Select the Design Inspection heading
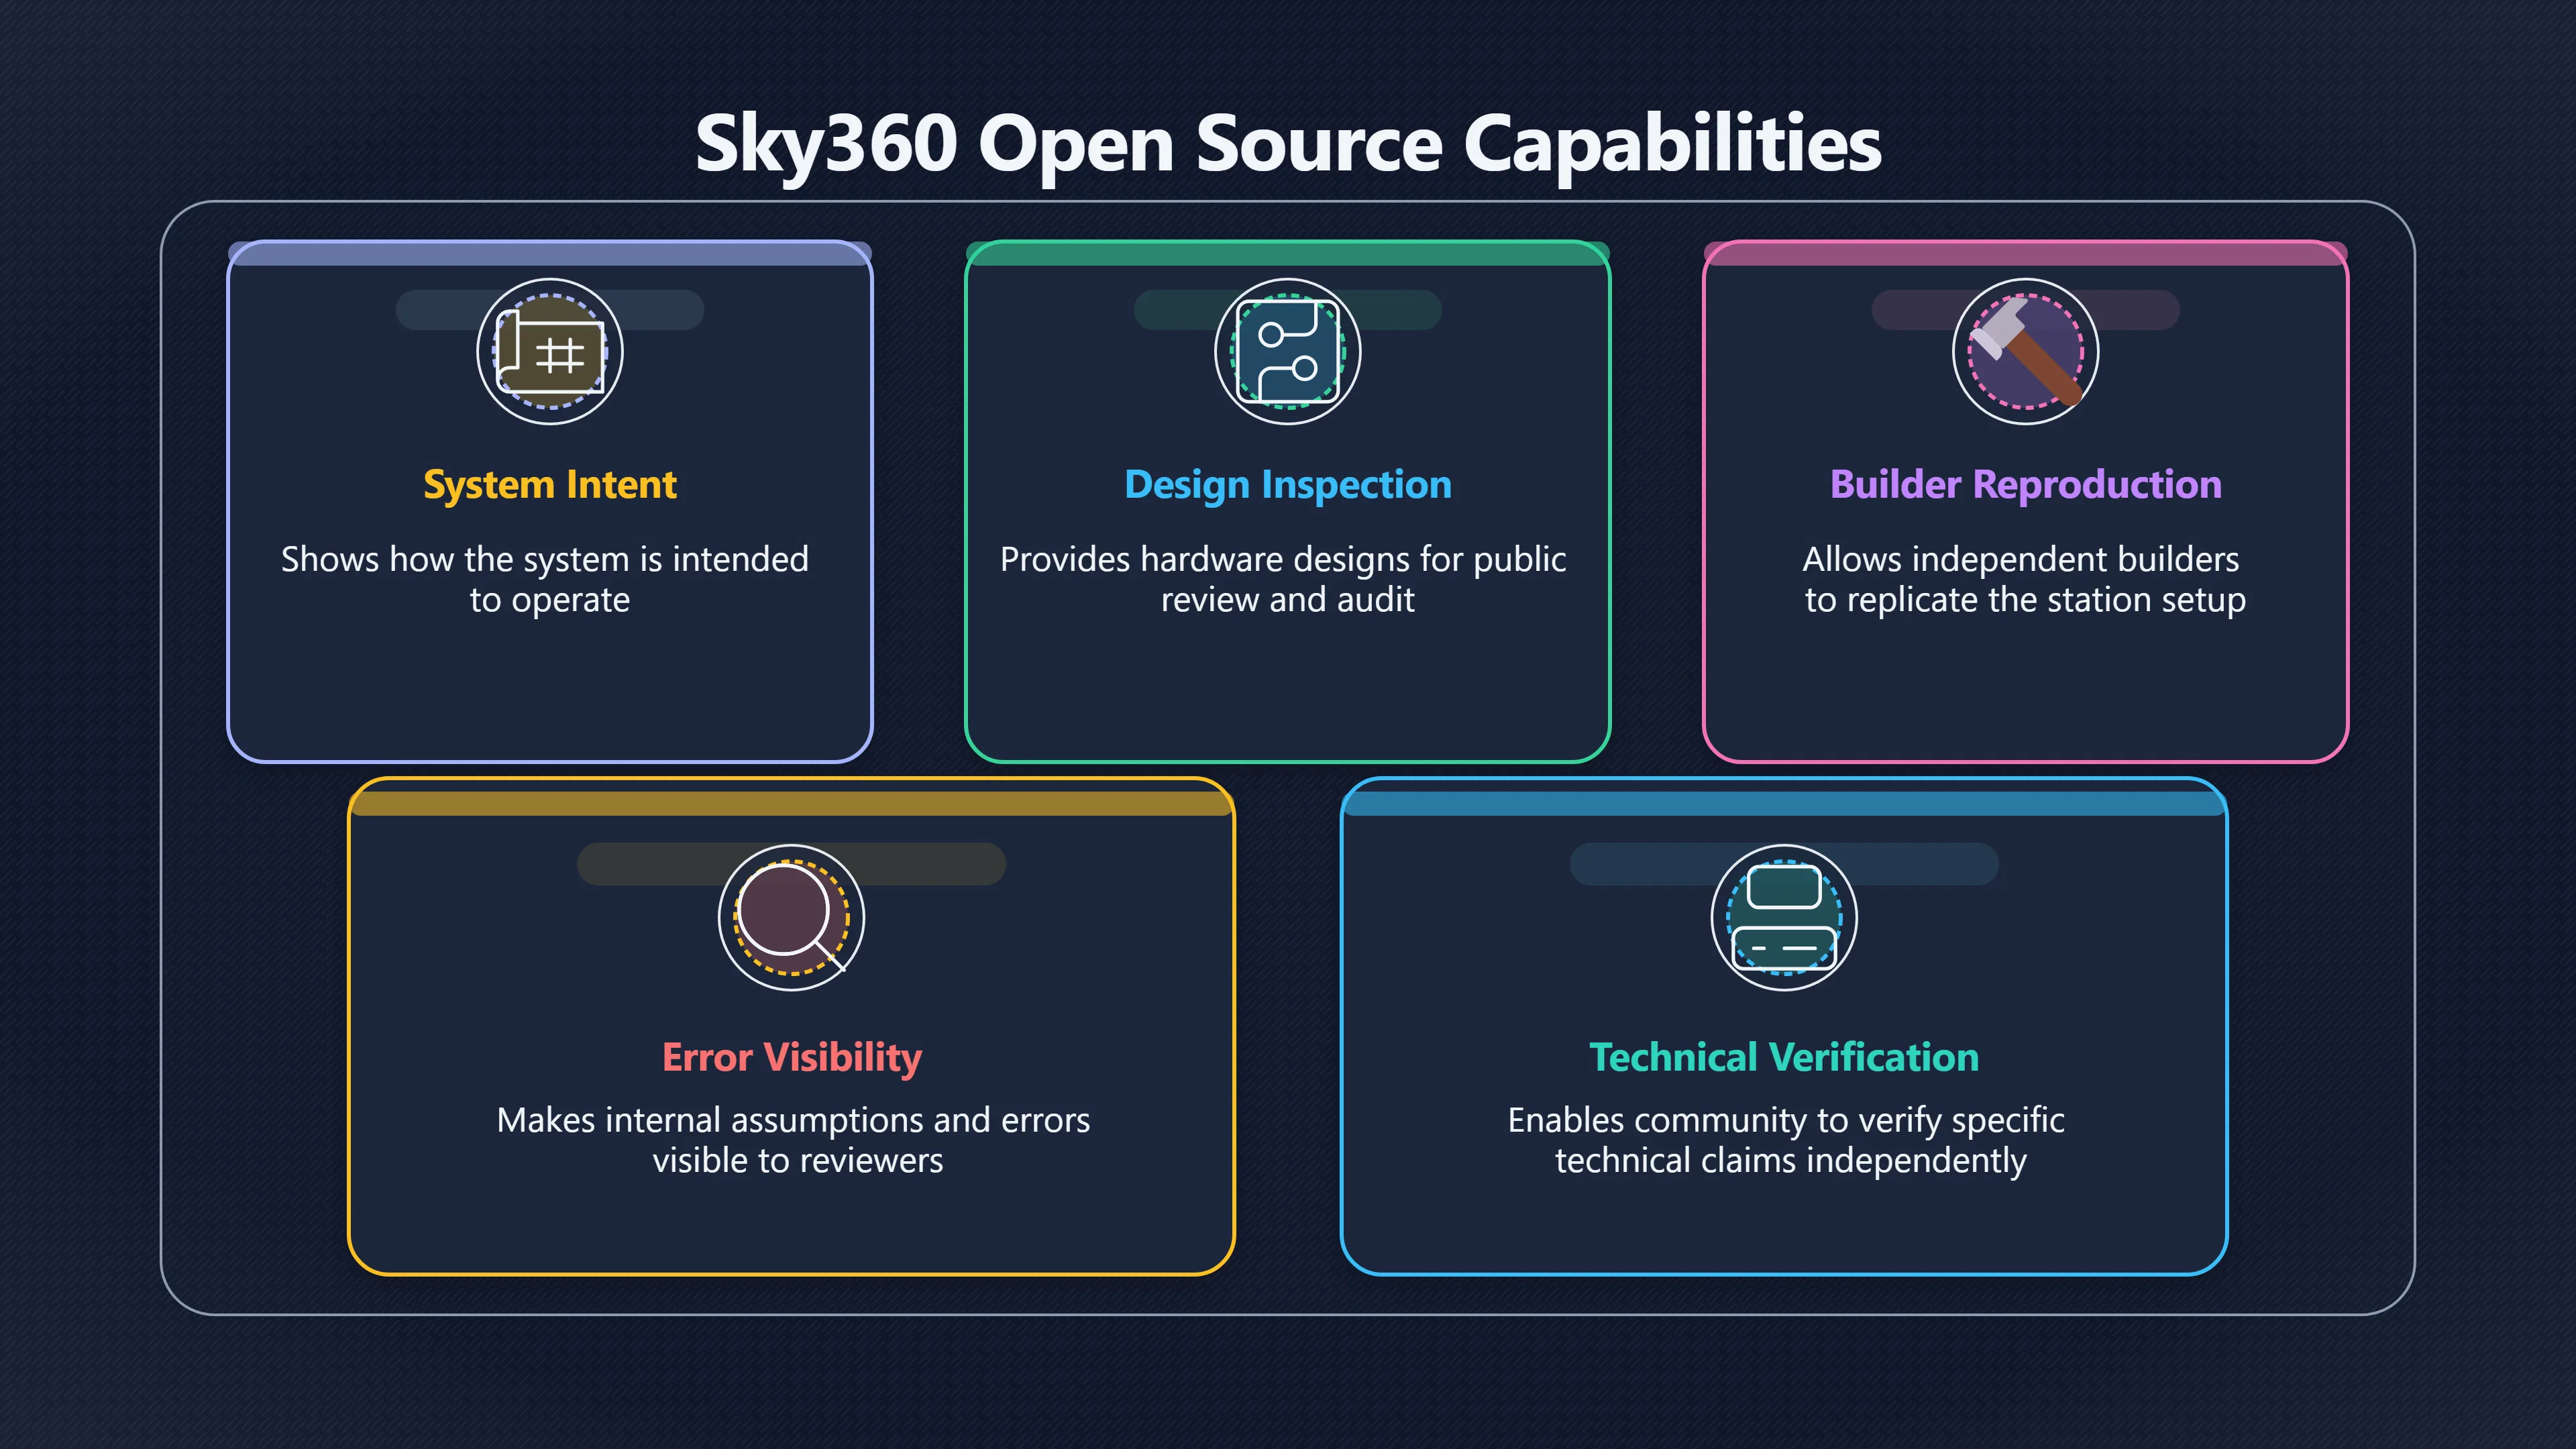This screenshot has height=1449, width=2576. click(x=1288, y=485)
